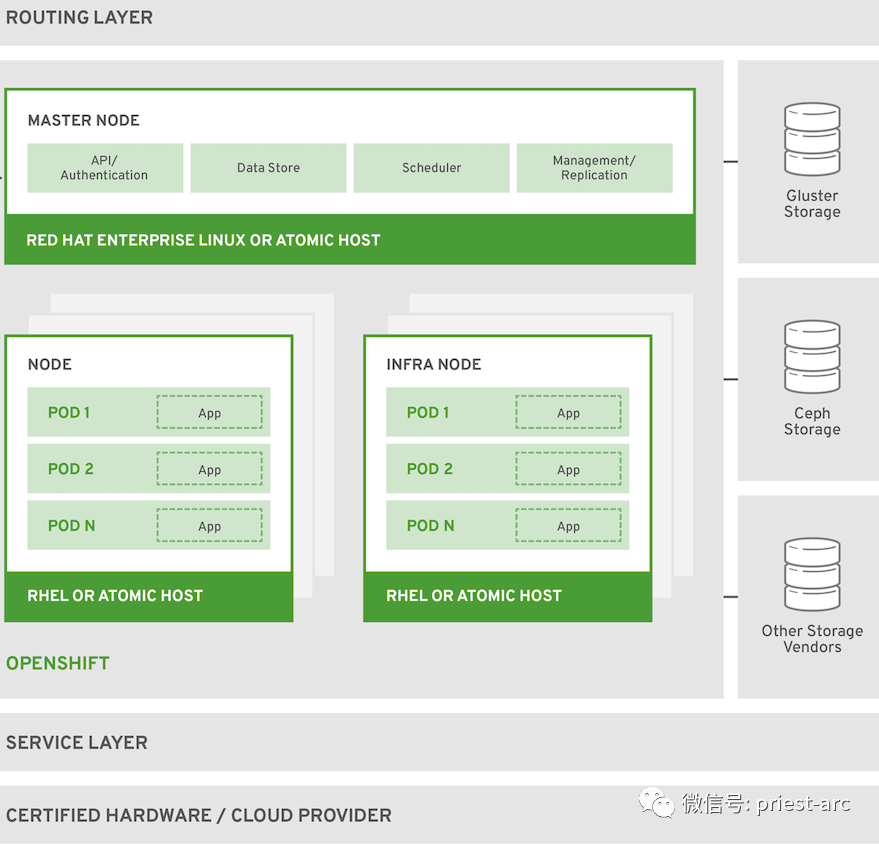Click the RED HAT ENTERPRISE LINUX OR ATOMIC HOST bar
The image size is (879, 844).
[350, 240]
